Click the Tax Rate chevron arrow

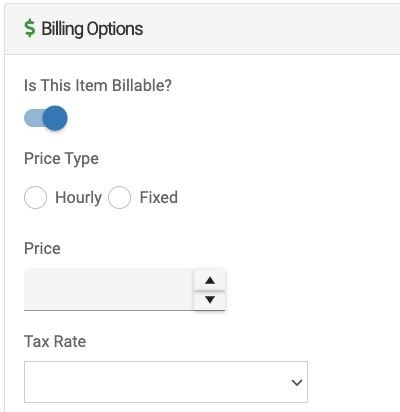tap(296, 382)
